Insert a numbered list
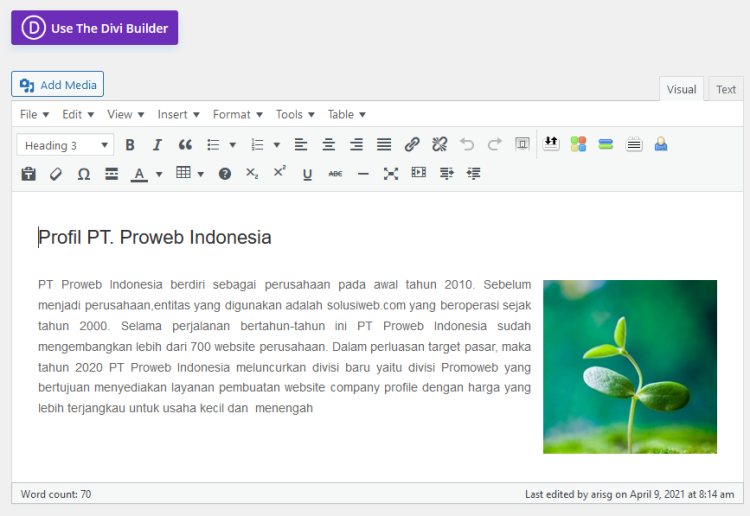750x516 pixels. pos(257,145)
